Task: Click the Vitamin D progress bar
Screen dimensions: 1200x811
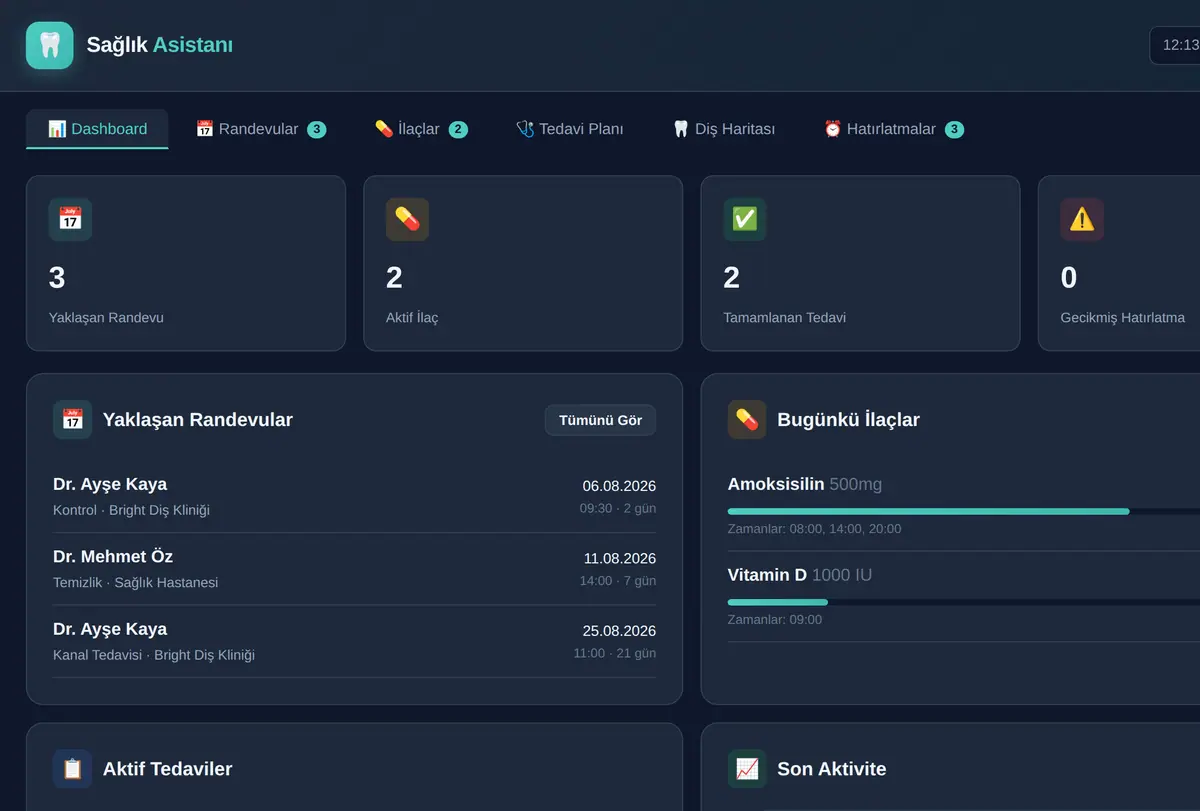Action: pyautogui.click(x=964, y=602)
